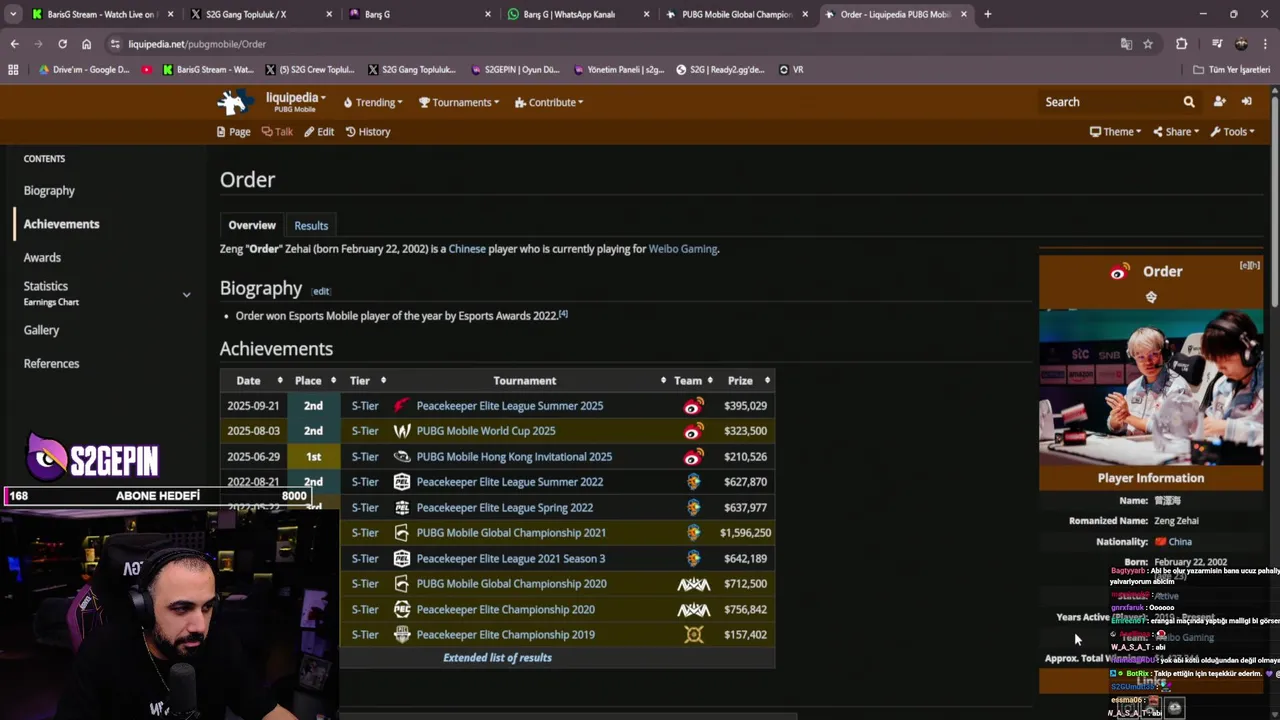Open the Theme dropdown
The width and height of the screenshot is (1280, 720).
pyautogui.click(x=1115, y=132)
